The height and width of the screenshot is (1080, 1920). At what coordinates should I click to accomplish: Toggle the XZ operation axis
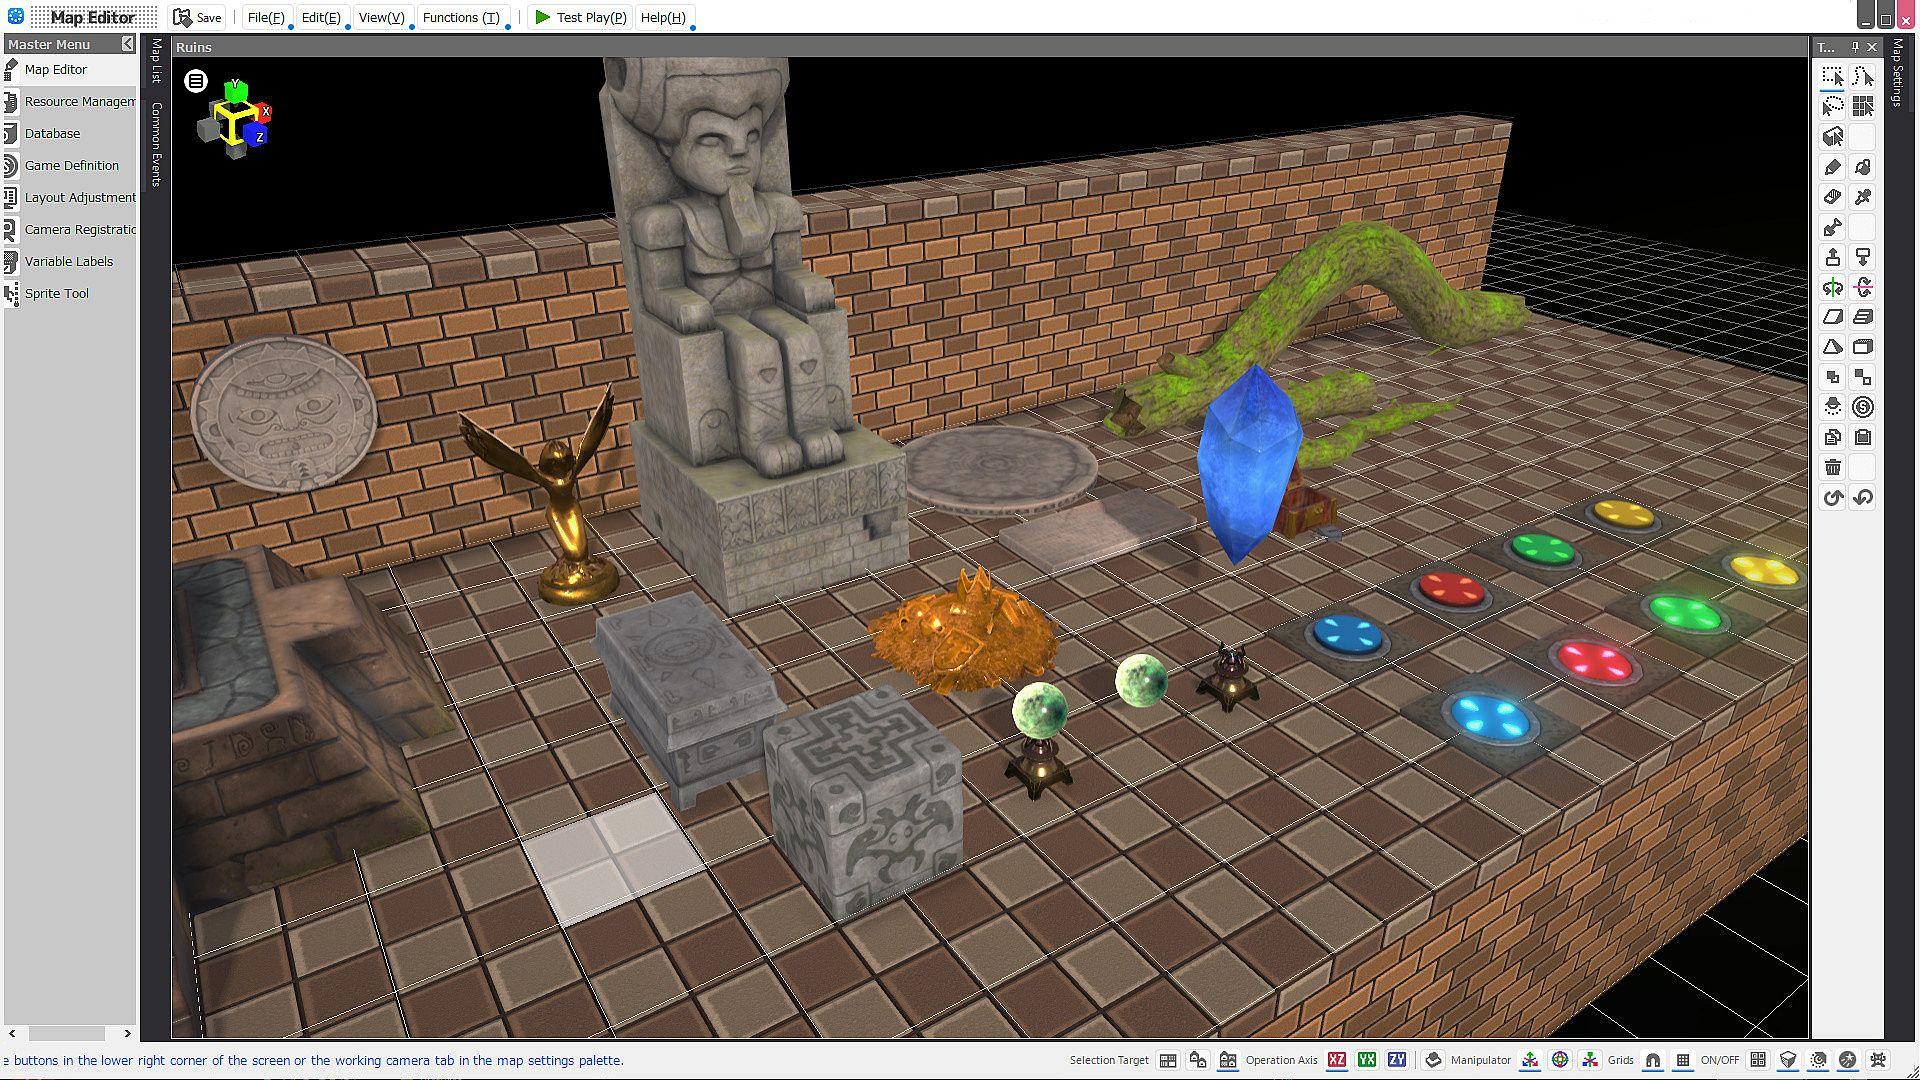[x=1337, y=1060]
